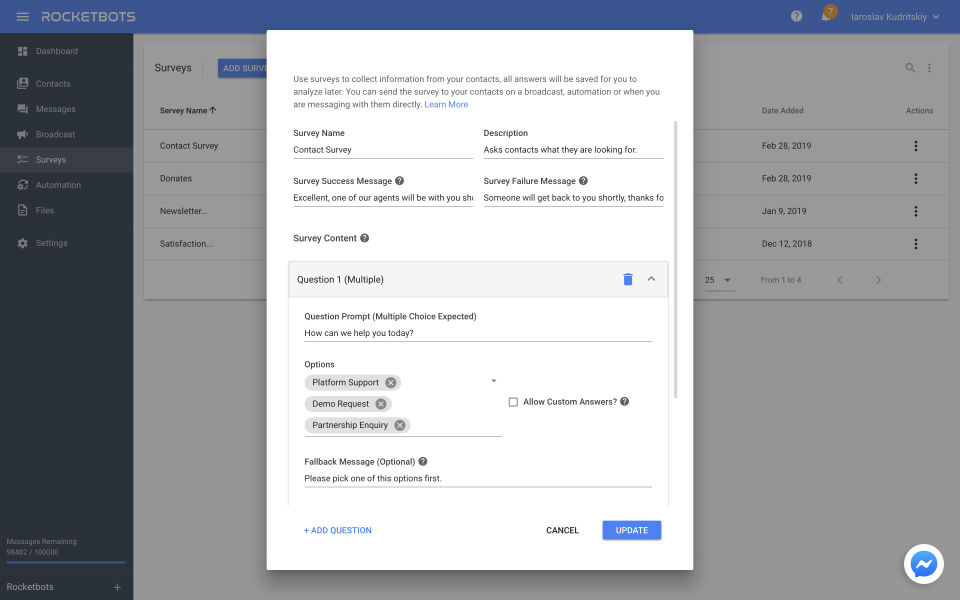Remove the Demo Request option chip
The image size is (960, 600).
click(381, 404)
